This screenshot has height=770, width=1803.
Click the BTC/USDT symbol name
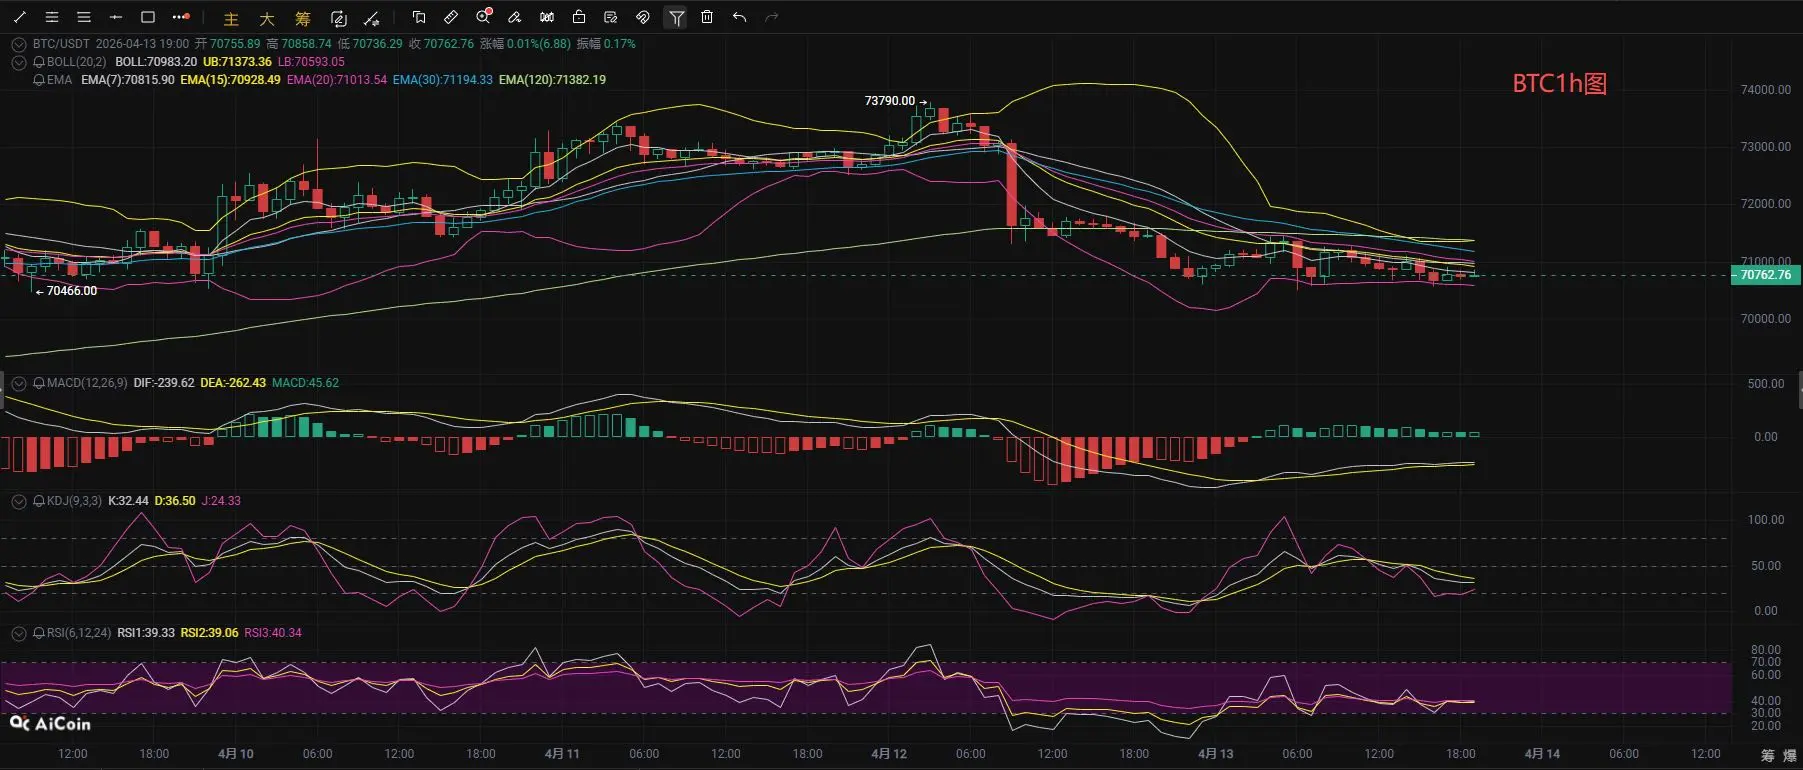point(61,44)
